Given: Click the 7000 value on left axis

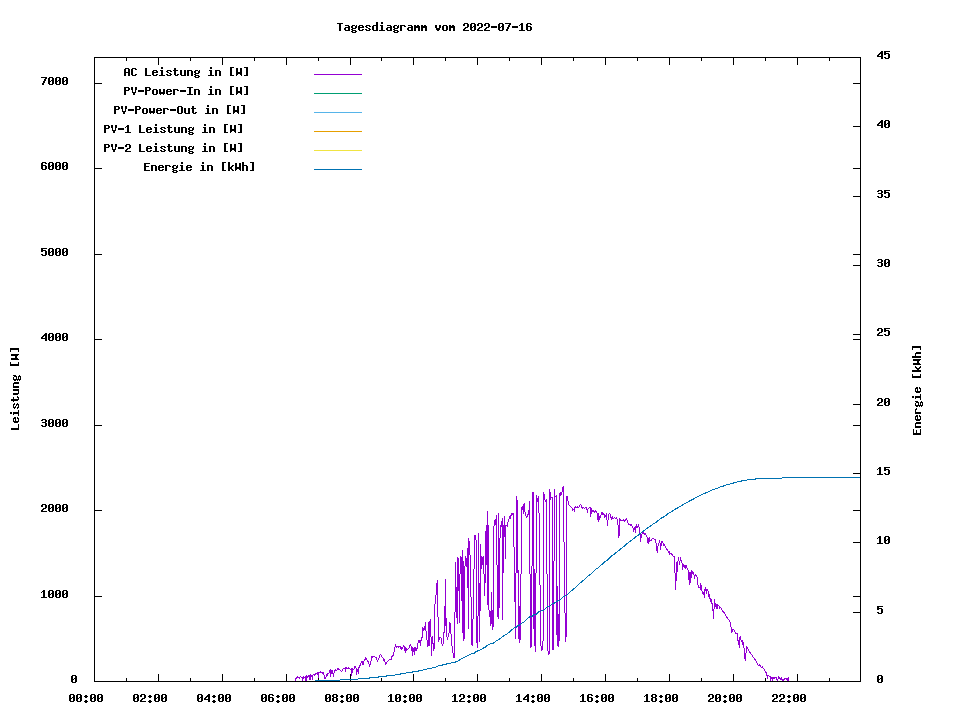Looking at the screenshot, I should (54, 81).
